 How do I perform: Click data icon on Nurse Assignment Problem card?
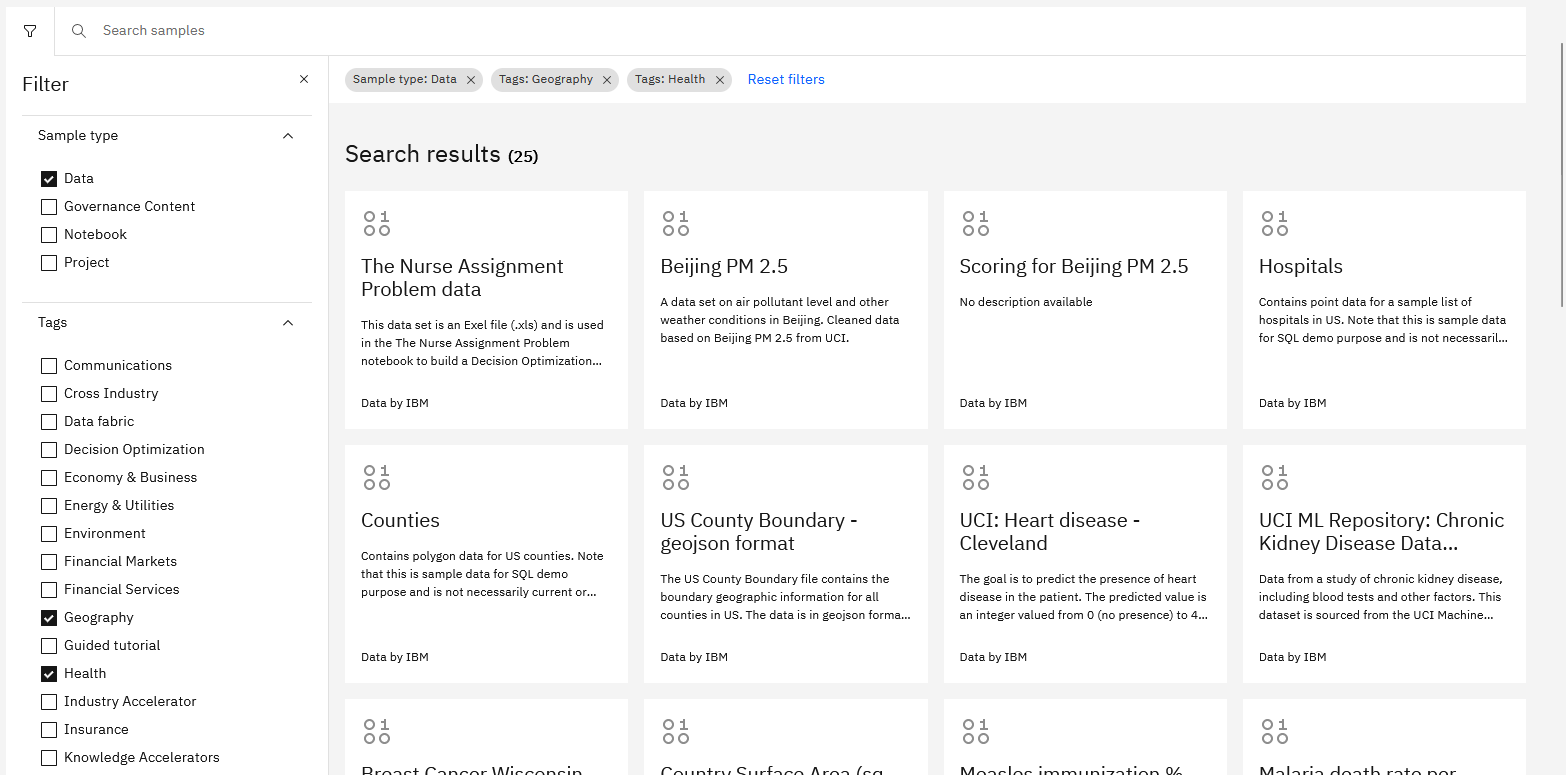point(377,223)
